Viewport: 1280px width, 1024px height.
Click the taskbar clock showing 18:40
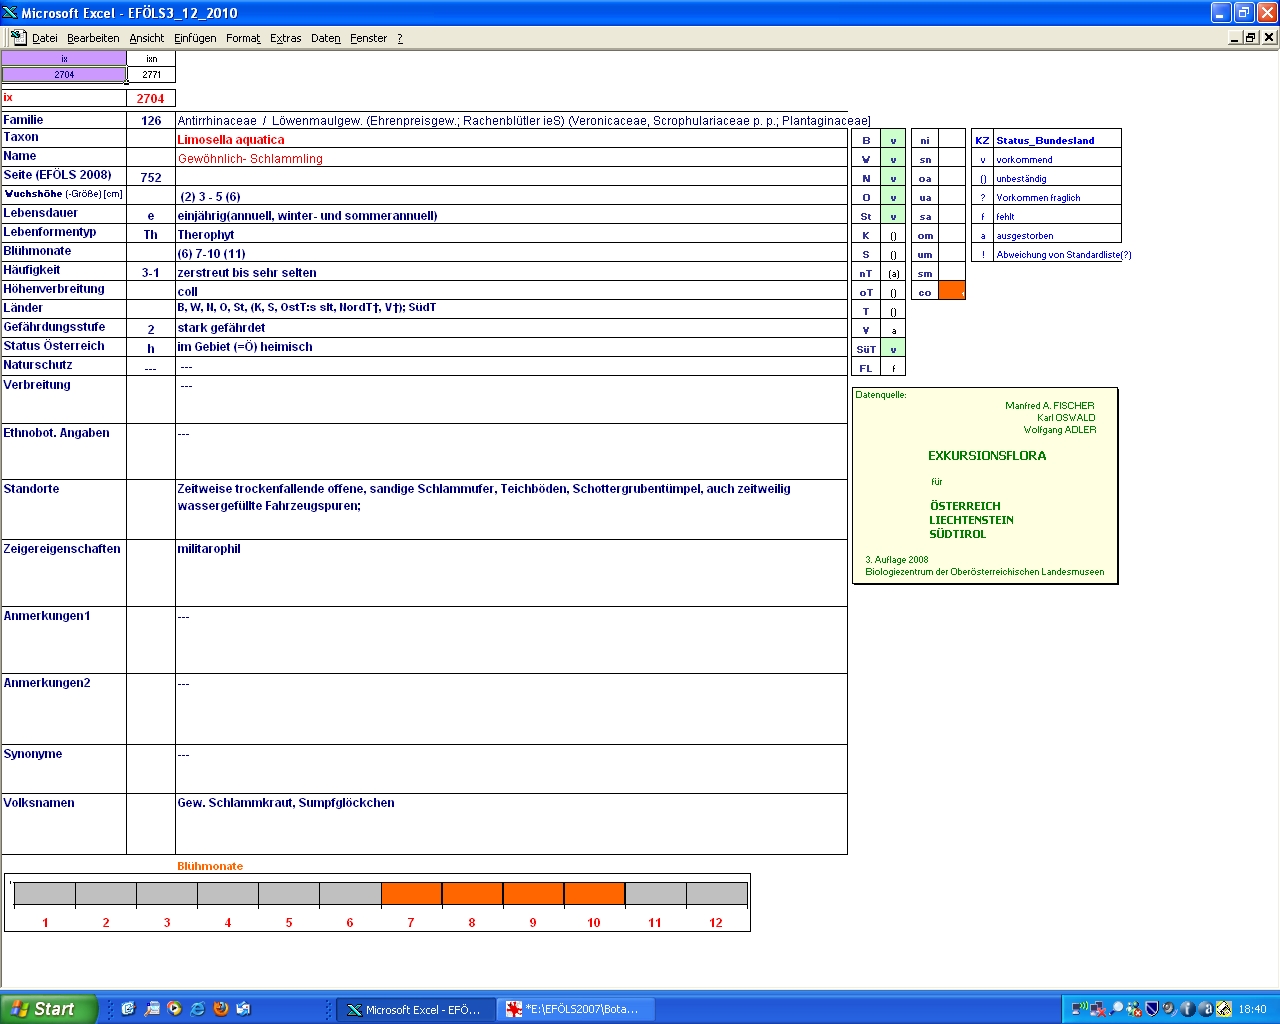click(x=1252, y=1009)
